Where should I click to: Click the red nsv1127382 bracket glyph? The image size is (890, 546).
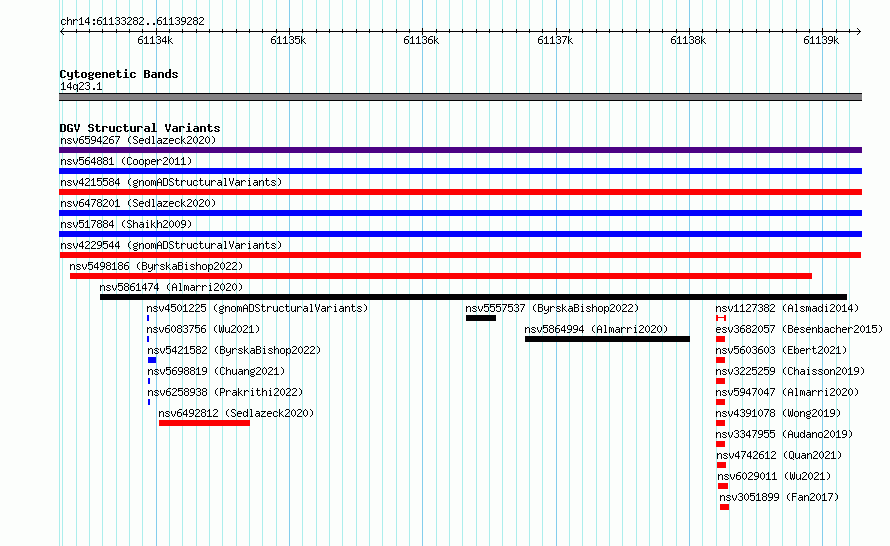pos(721,318)
